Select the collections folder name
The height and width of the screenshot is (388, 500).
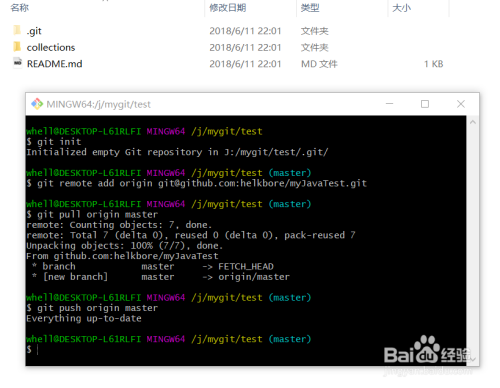[x=51, y=47]
